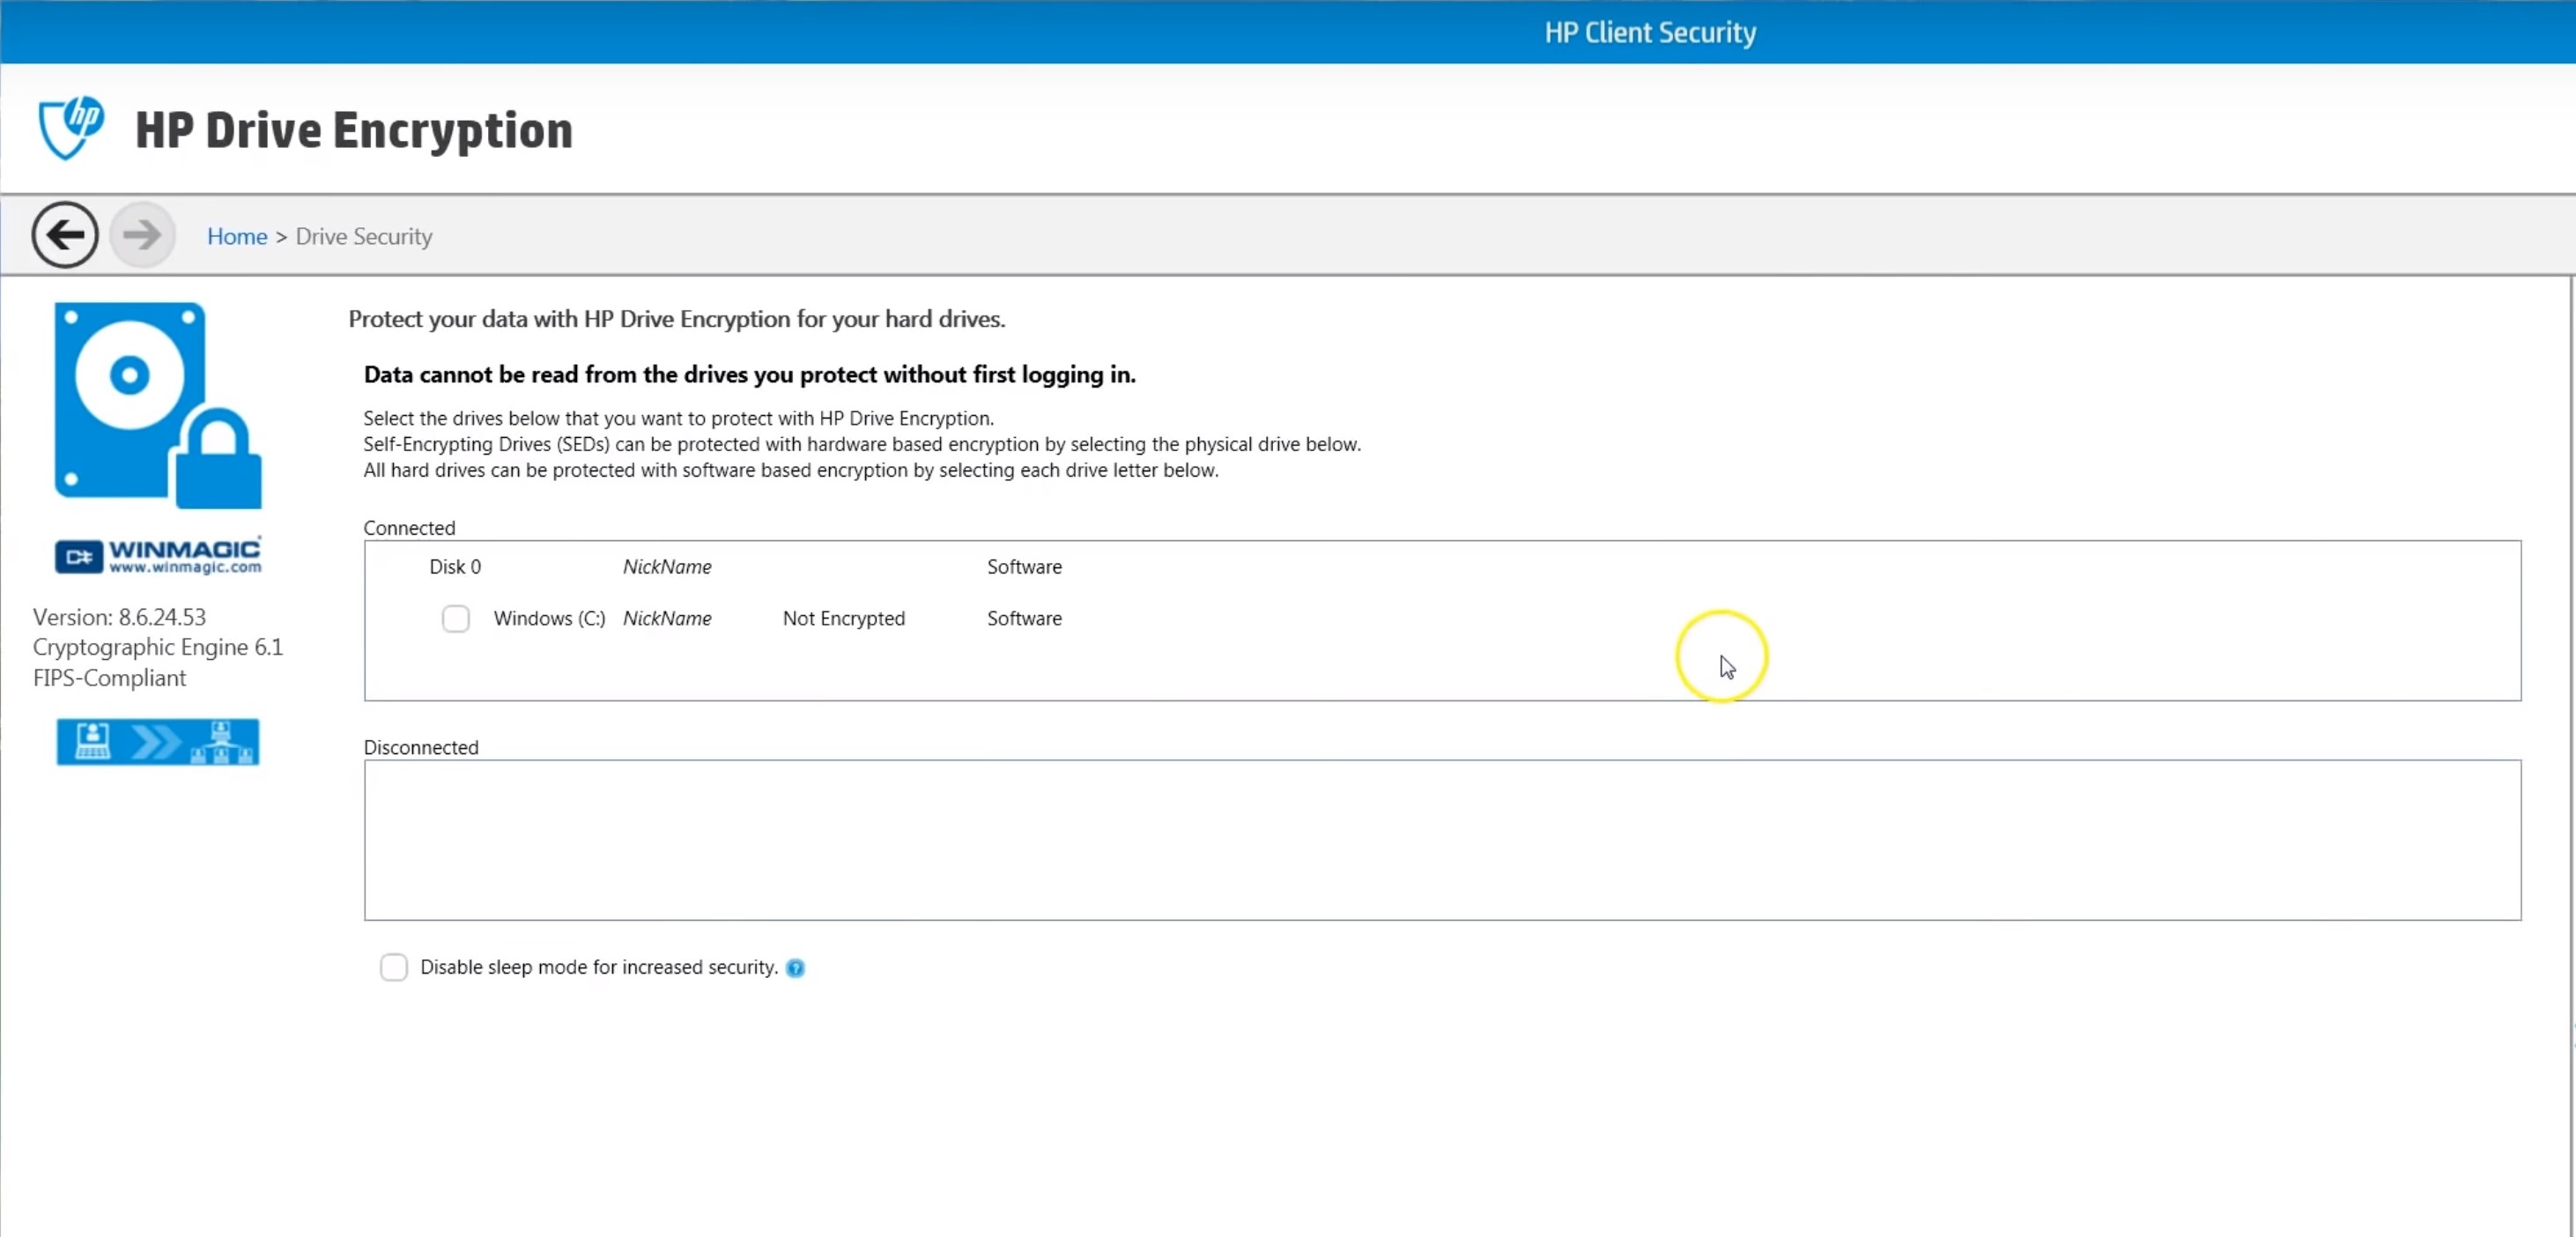Image resolution: width=2576 pixels, height=1237 pixels.
Task: Open help icon beside sleep mode option
Action: coord(795,968)
